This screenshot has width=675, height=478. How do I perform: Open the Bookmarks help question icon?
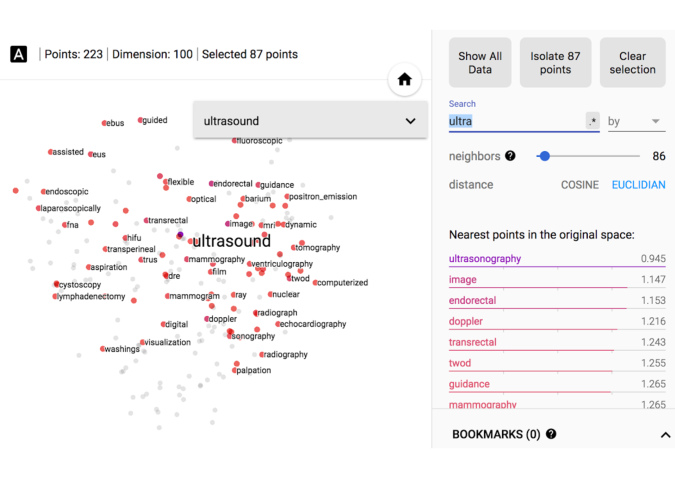[x=551, y=434]
